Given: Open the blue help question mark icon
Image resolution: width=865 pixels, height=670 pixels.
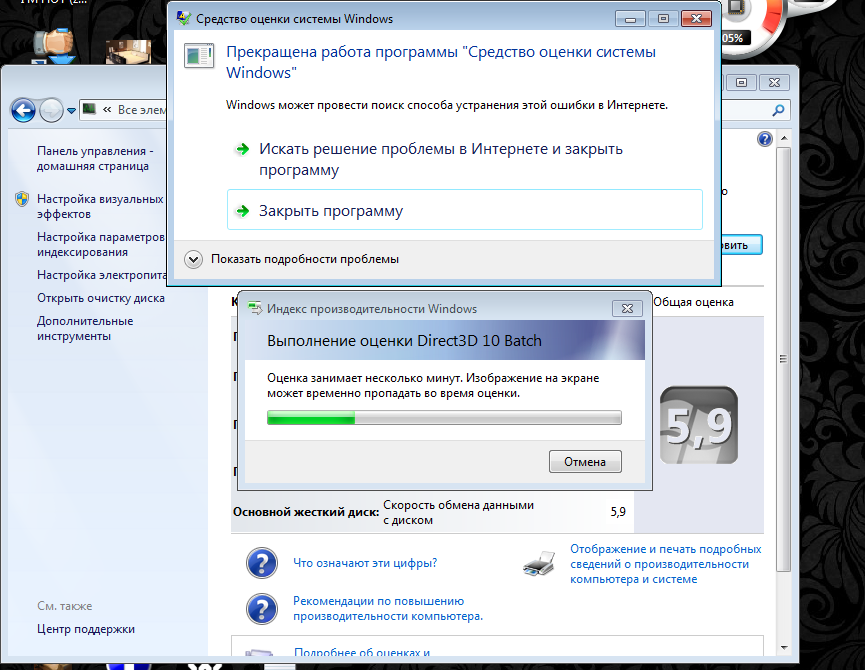Looking at the screenshot, I should (765, 139).
